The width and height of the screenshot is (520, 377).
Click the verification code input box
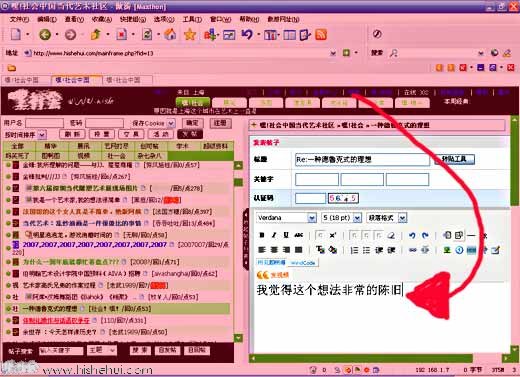pyautogui.click(x=310, y=198)
